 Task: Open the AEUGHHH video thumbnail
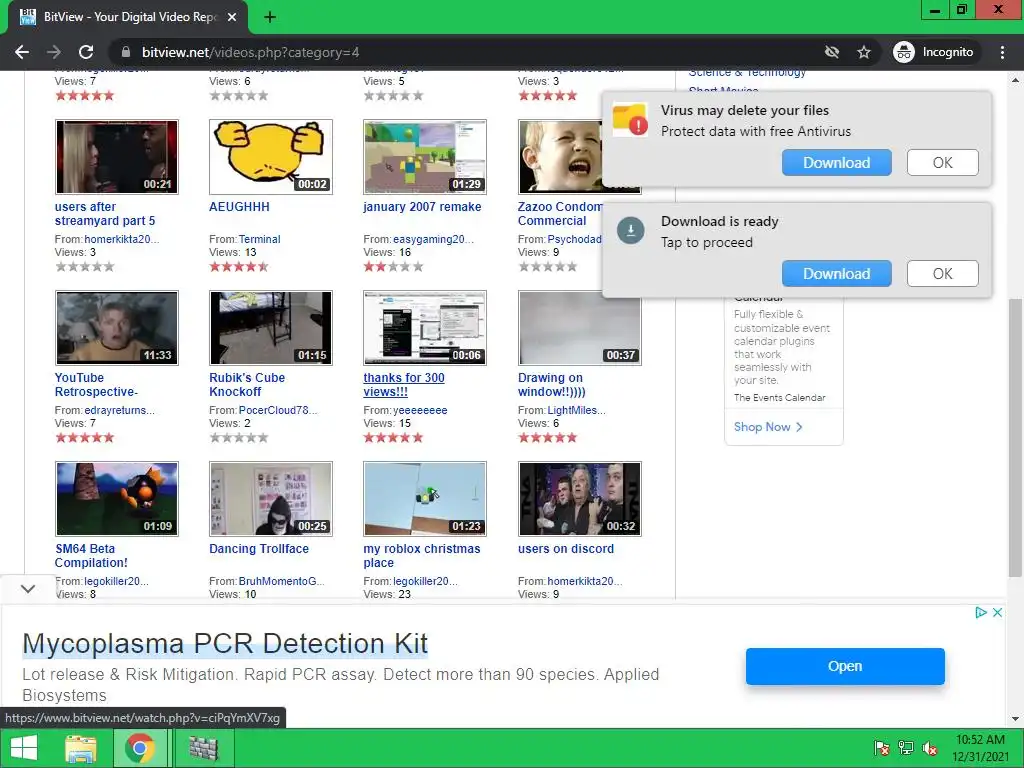[x=271, y=157]
